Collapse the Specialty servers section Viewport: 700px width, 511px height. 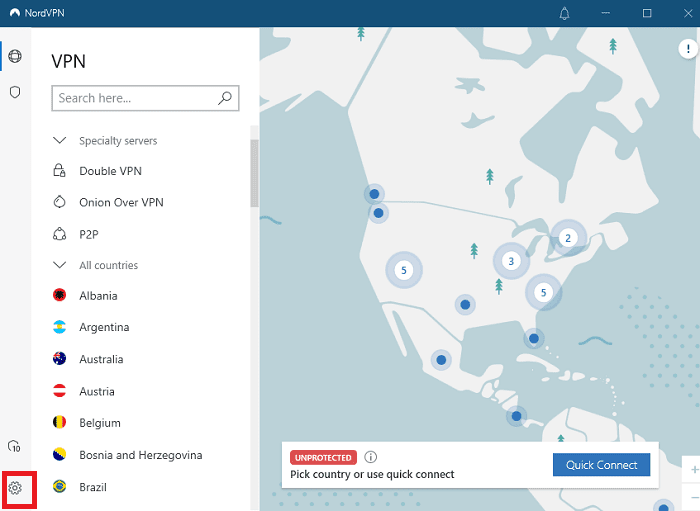point(59,141)
